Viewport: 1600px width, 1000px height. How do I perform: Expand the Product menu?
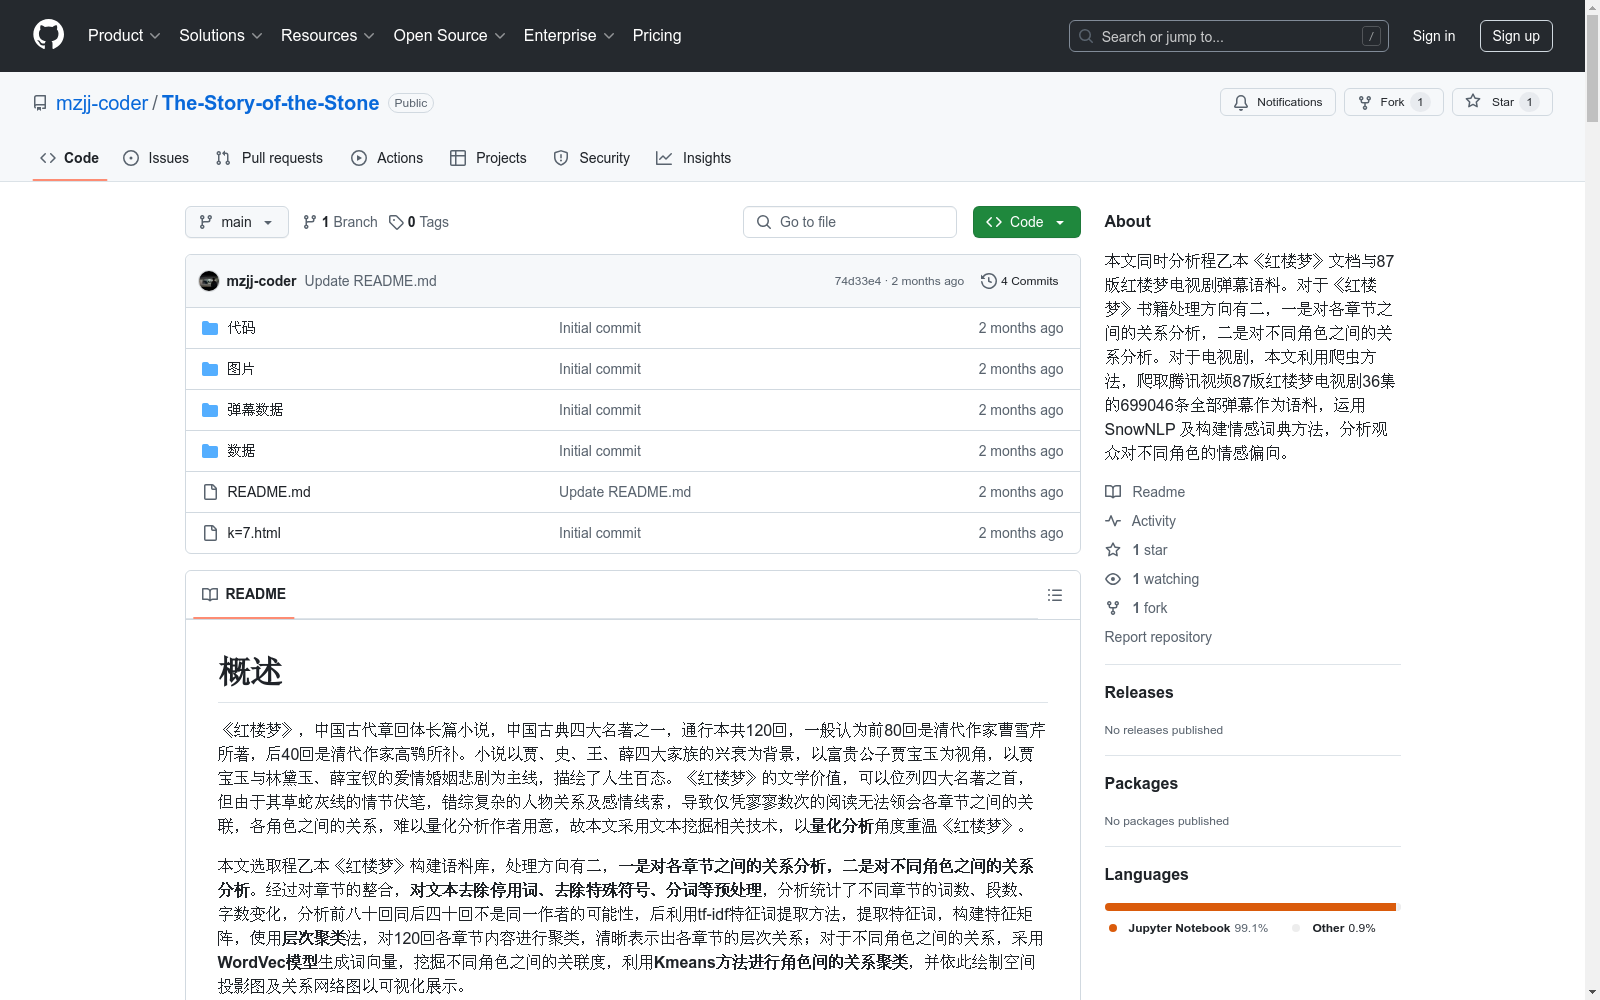(x=124, y=36)
